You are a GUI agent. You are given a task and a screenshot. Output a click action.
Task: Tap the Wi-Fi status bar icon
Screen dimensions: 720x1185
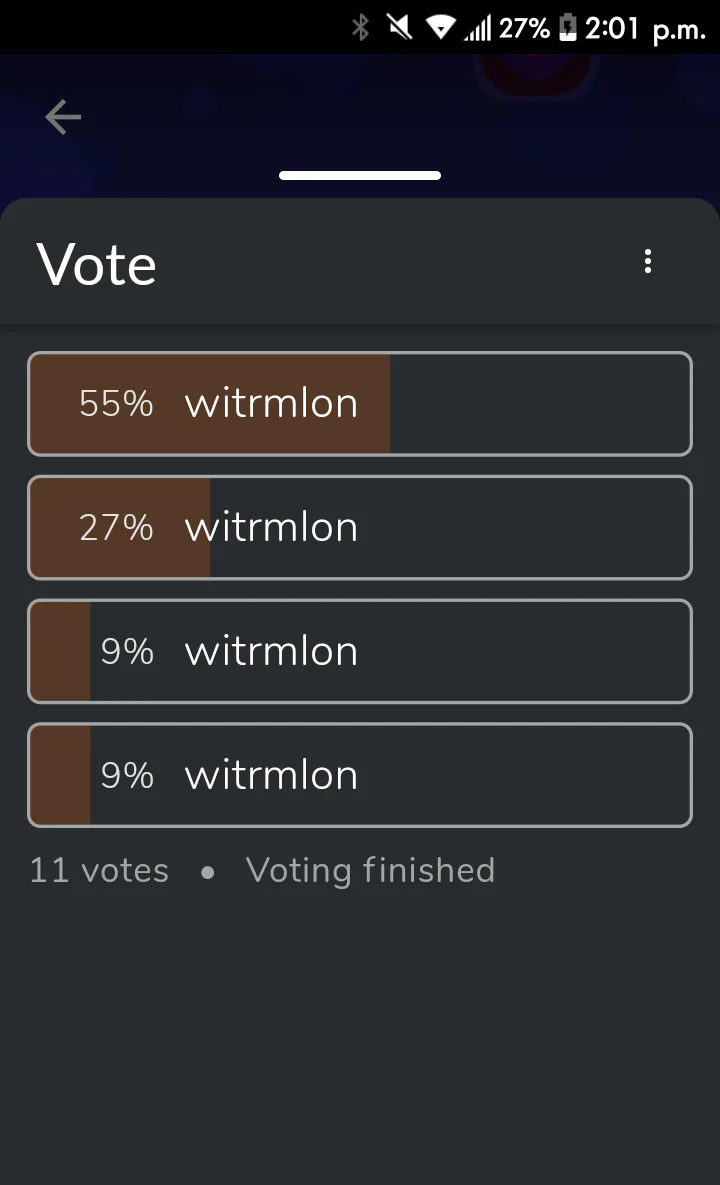click(439, 28)
